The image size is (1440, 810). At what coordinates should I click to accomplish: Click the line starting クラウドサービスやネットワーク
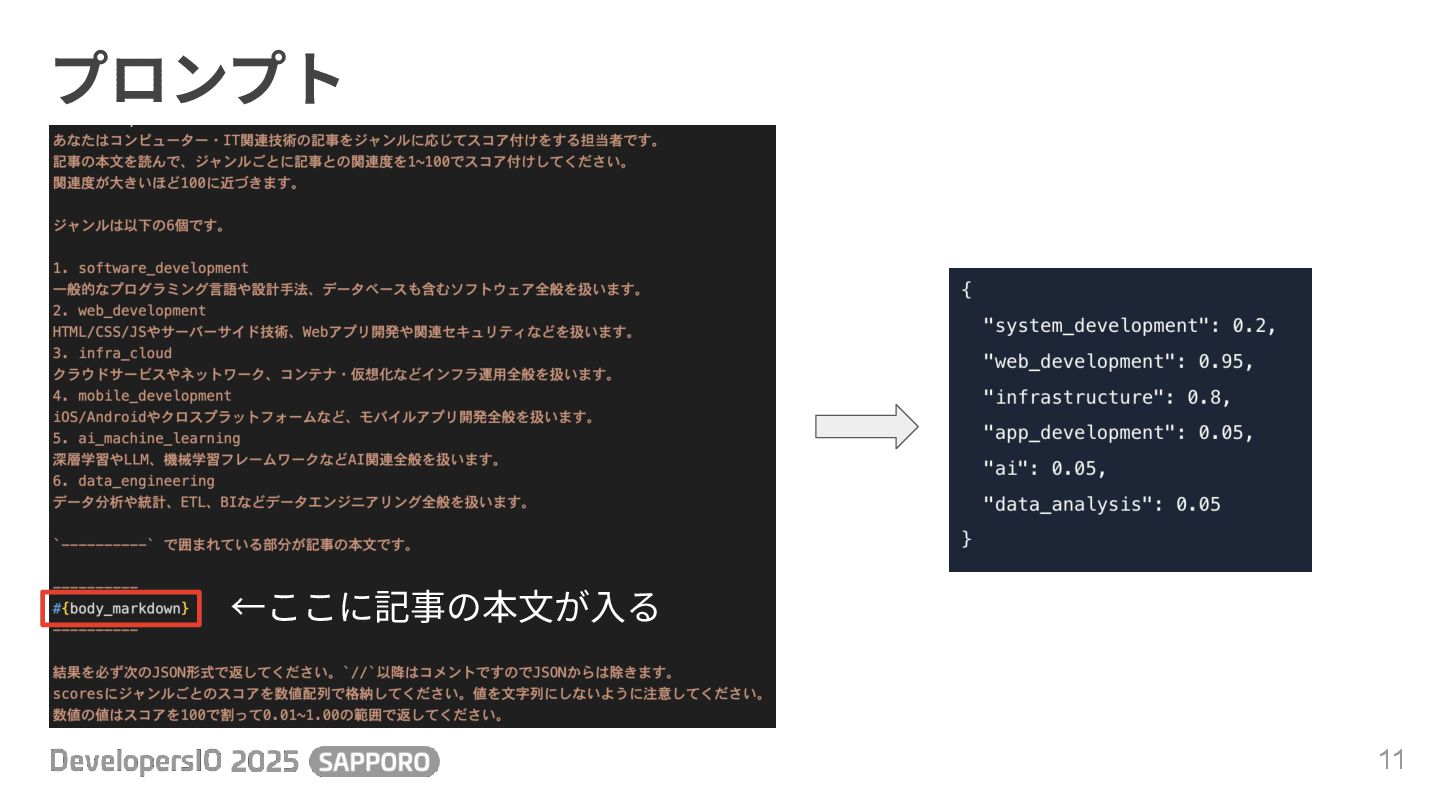(333, 374)
